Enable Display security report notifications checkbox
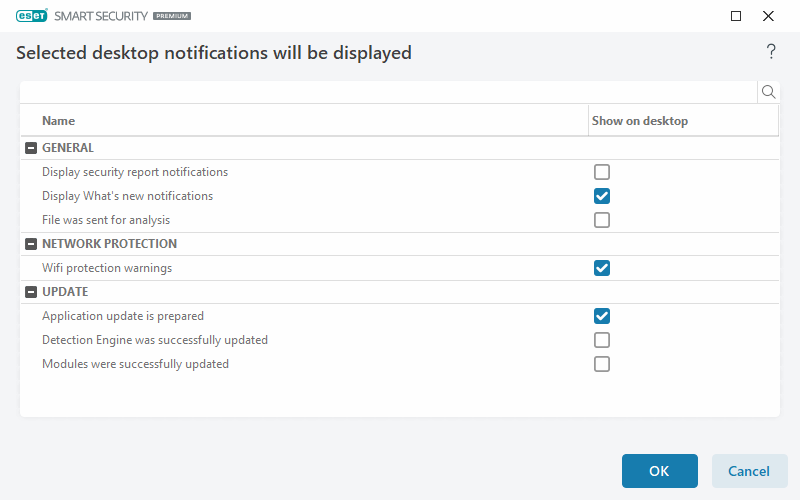This screenshot has height=500, width=800. (x=602, y=172)
